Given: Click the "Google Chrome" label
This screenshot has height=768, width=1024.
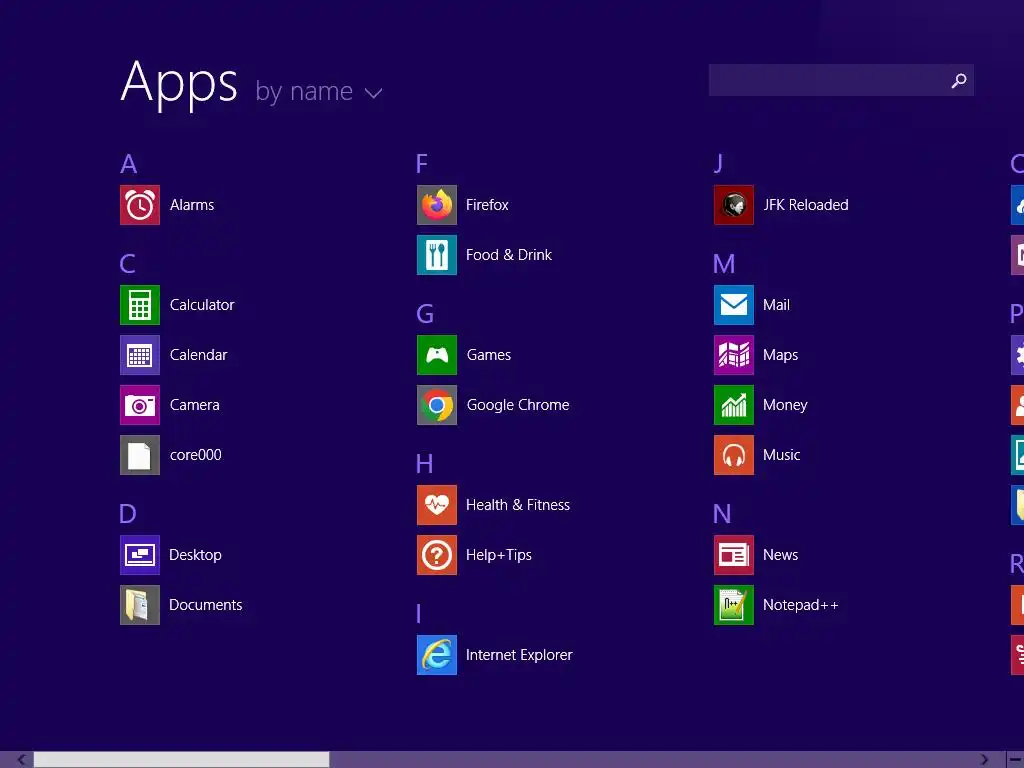Looking at the screenshot, I should (518, 405).
